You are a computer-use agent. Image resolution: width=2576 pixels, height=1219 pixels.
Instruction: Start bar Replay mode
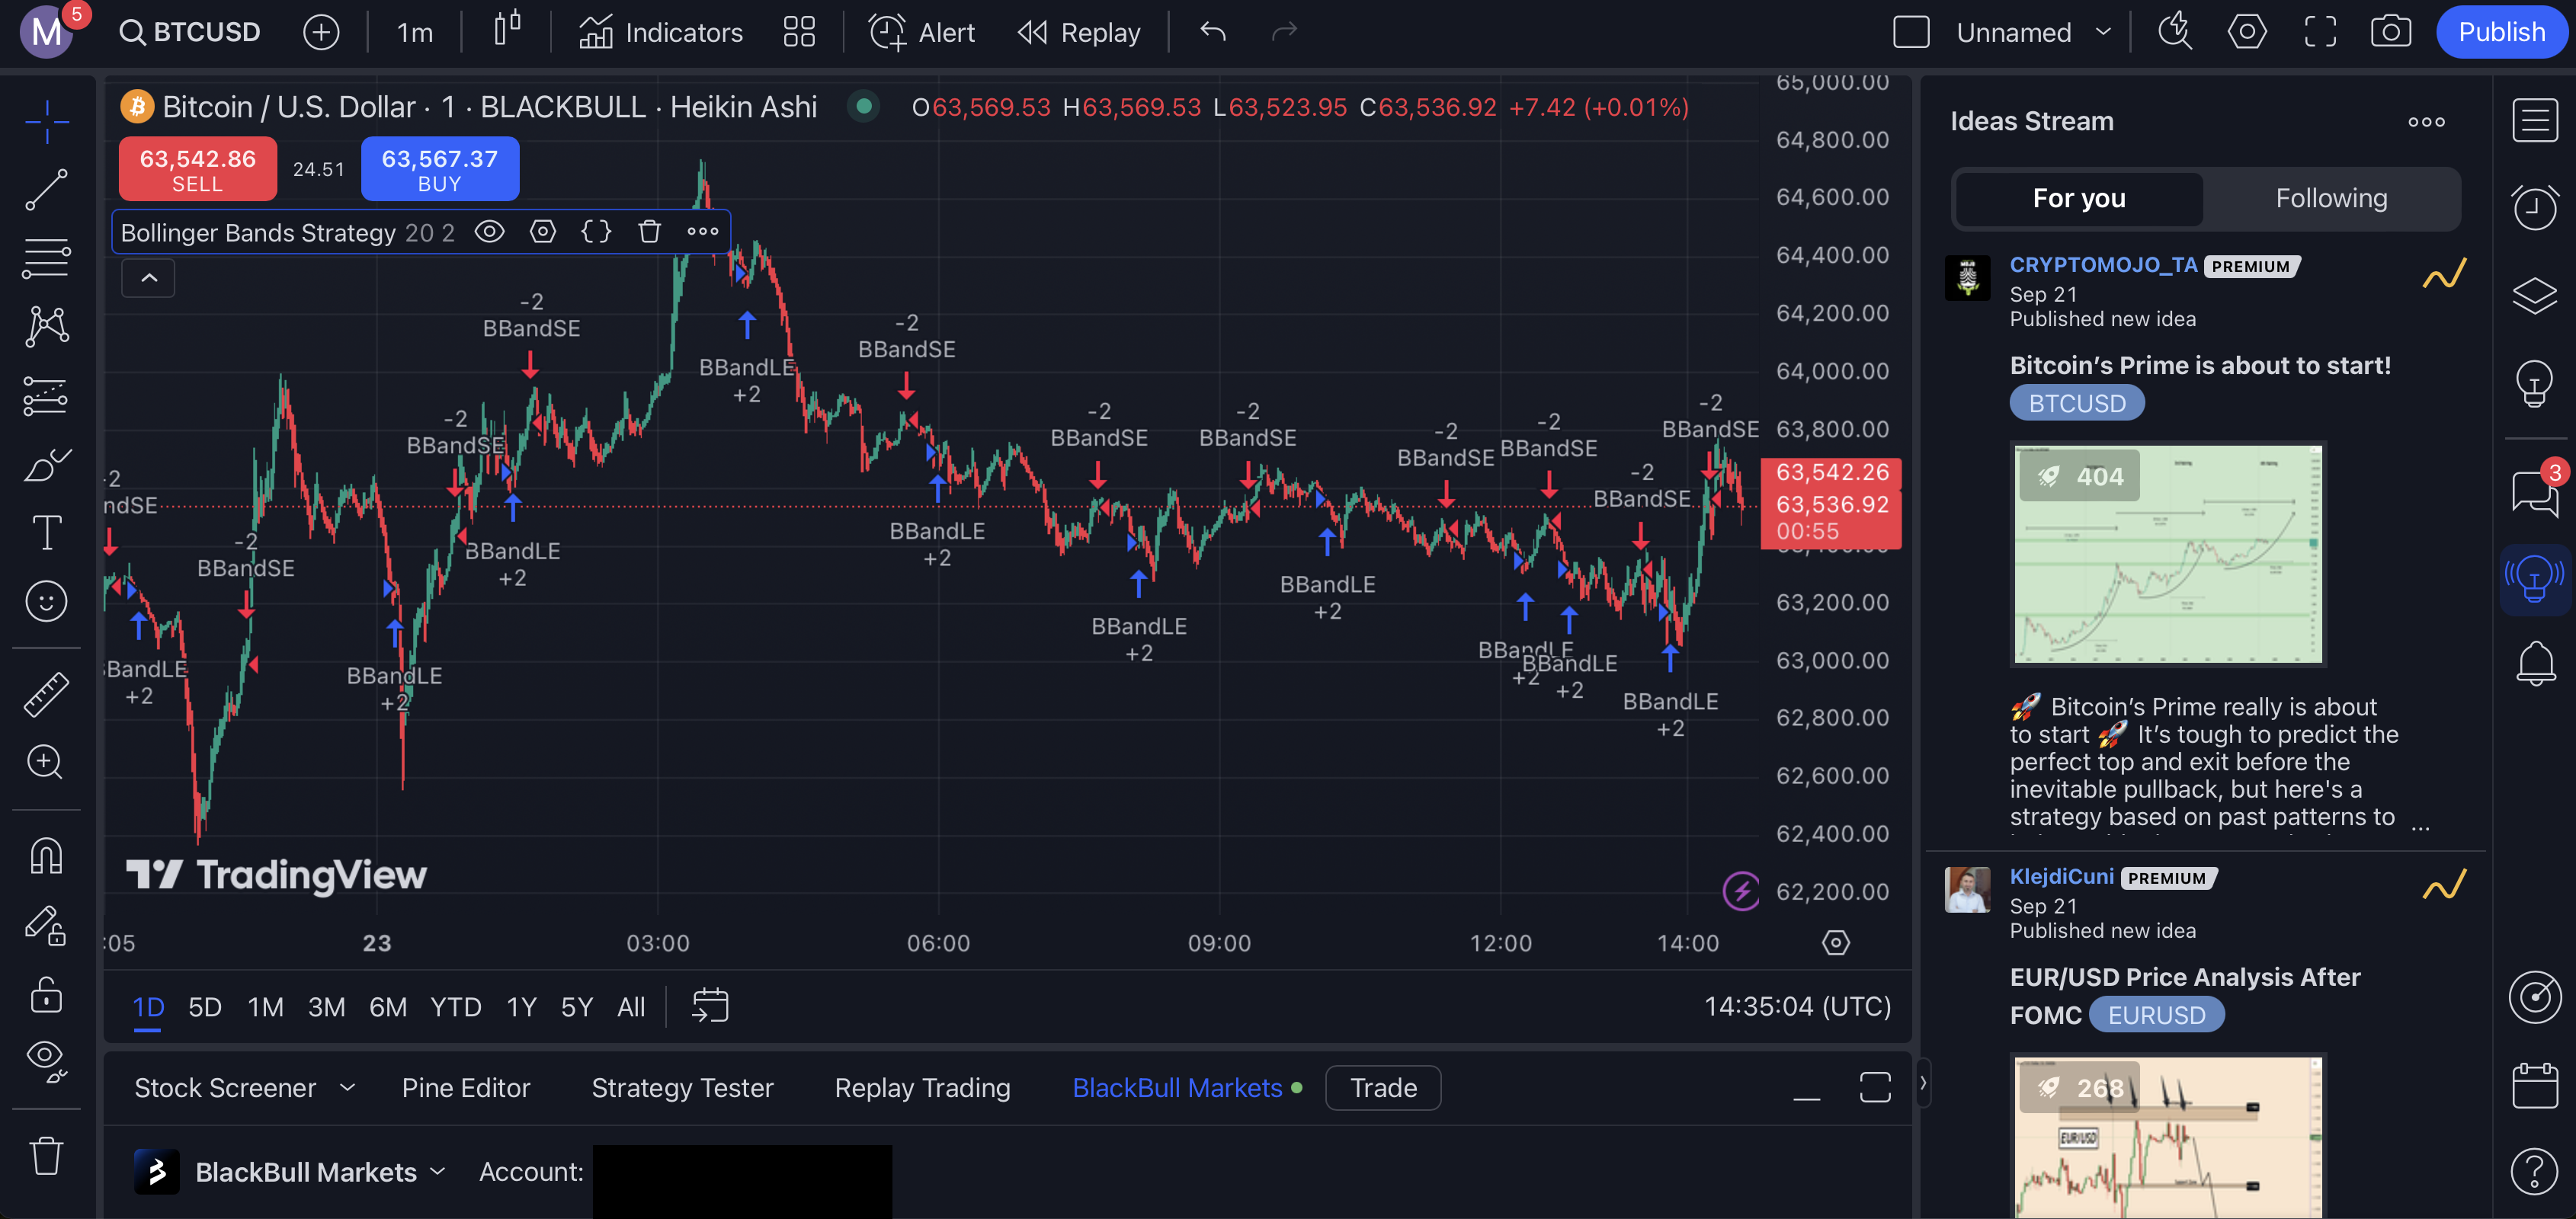1079,32
